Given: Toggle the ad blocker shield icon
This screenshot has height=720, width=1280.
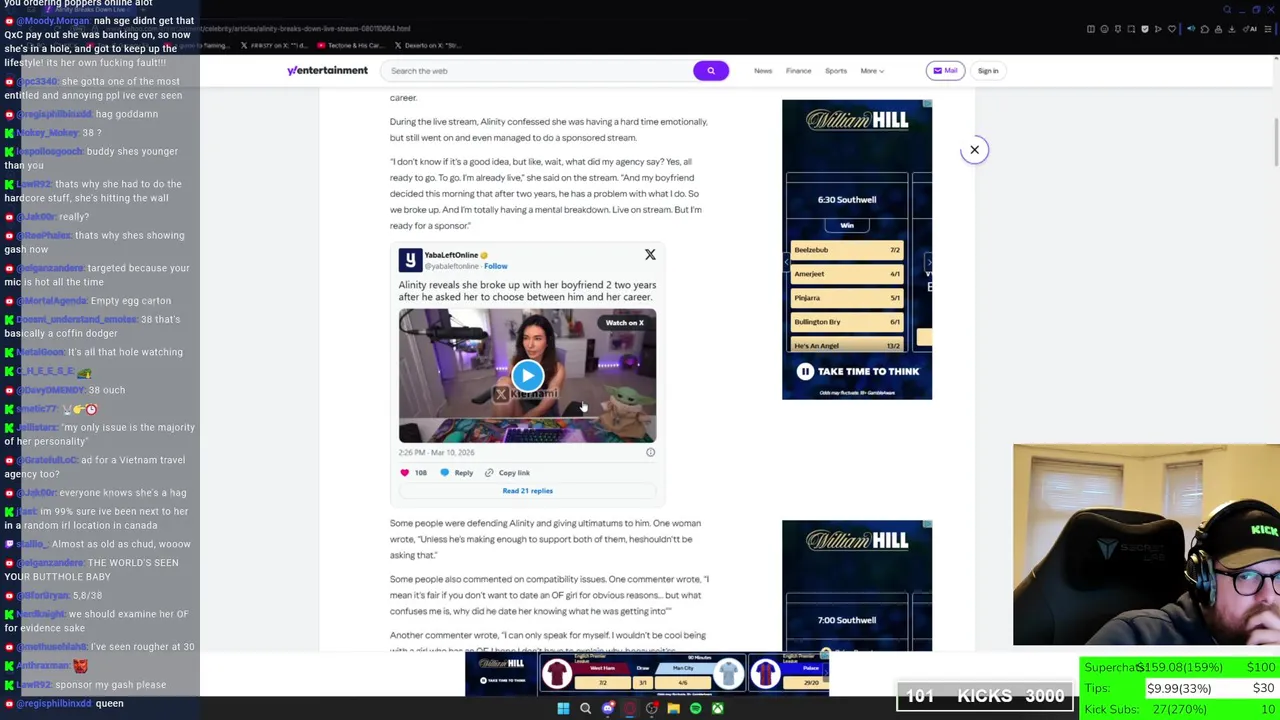Looking at the screenshot, I should (1145, 29).
